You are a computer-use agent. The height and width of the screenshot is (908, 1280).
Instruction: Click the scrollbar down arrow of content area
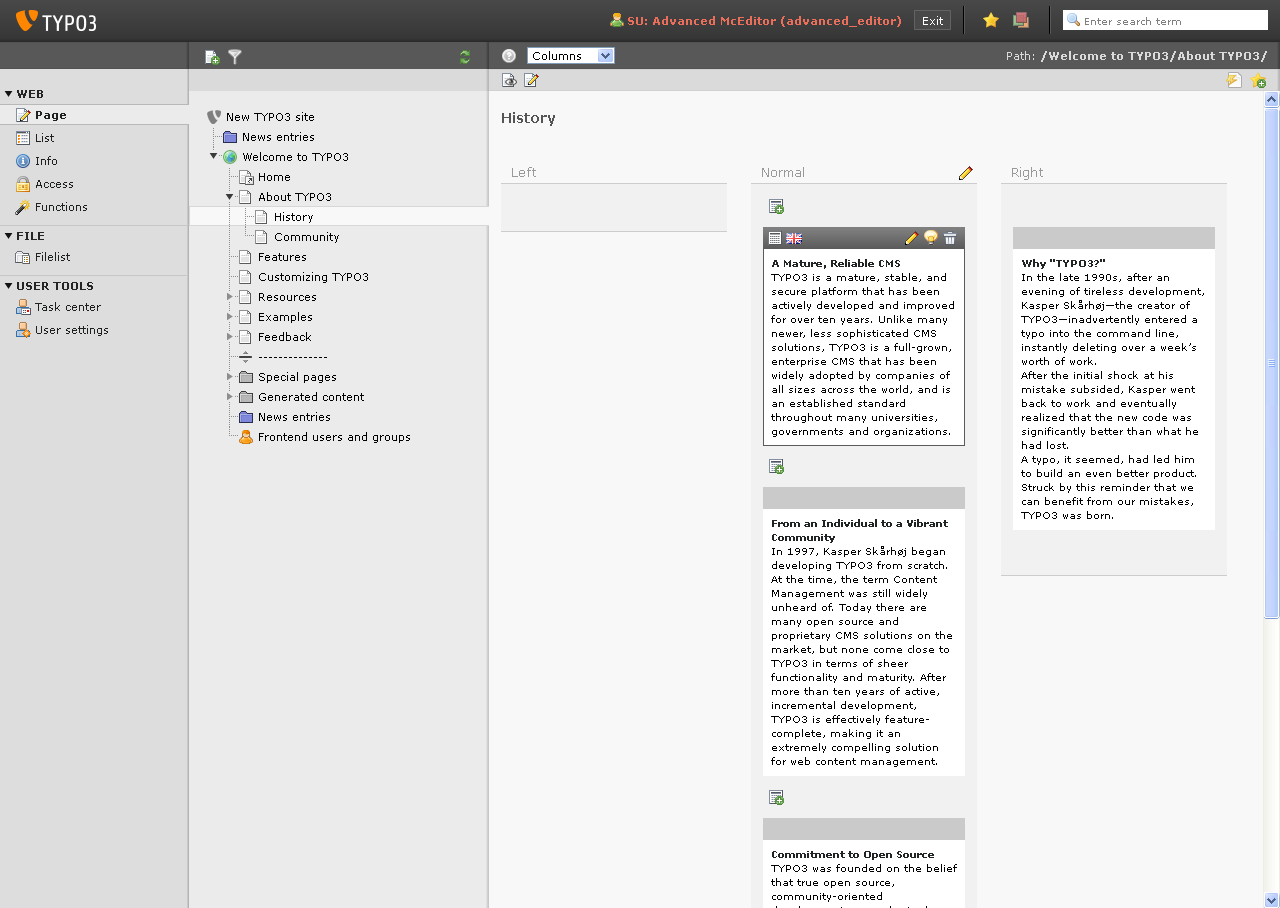[x=1272, y=900]
